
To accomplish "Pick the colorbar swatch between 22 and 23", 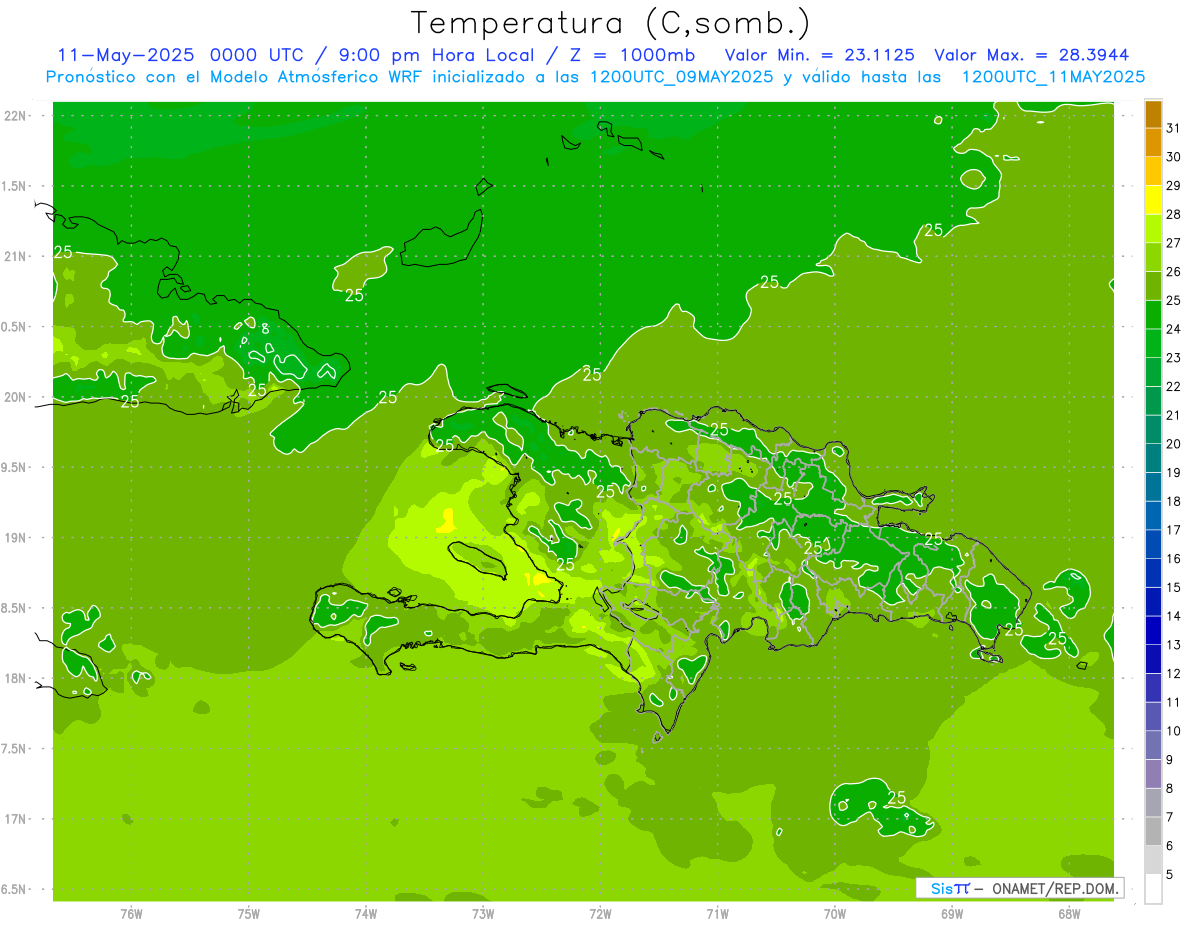I will click(x=1153, y=372).
